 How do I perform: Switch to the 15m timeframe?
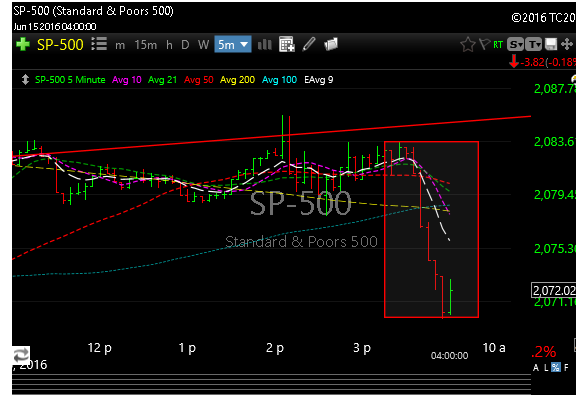(146, 45)
